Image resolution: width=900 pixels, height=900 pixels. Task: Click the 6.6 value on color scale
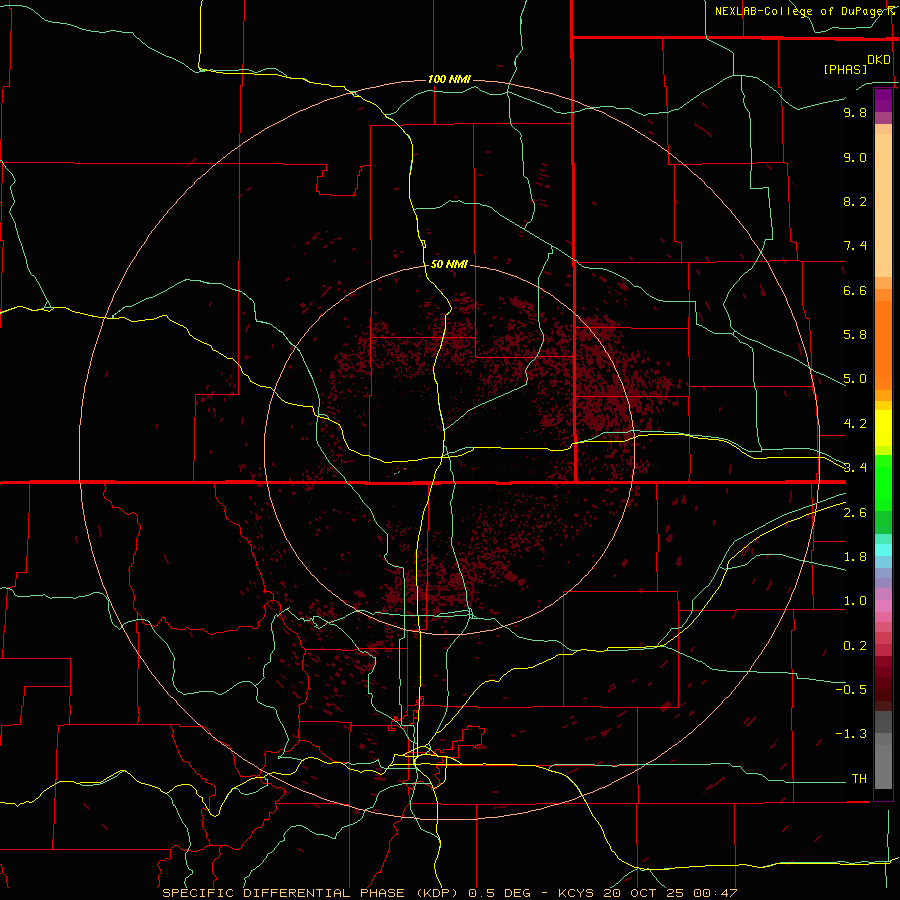[x=855, y=290]
